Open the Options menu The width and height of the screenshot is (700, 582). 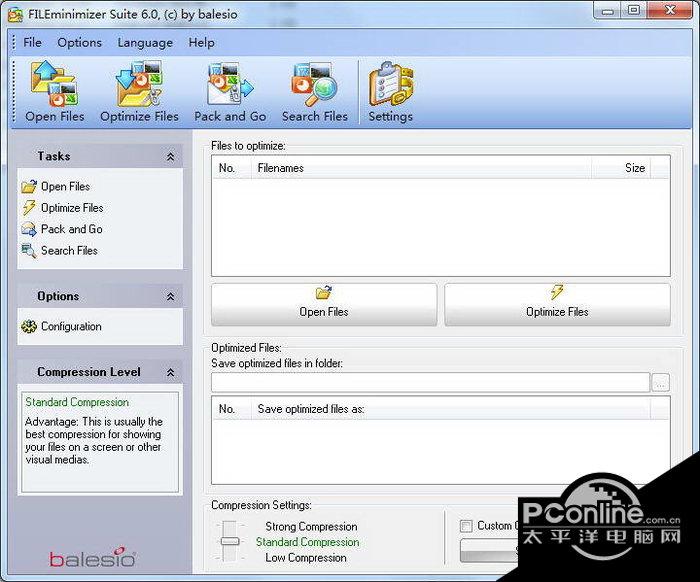(x=79, y=42)
